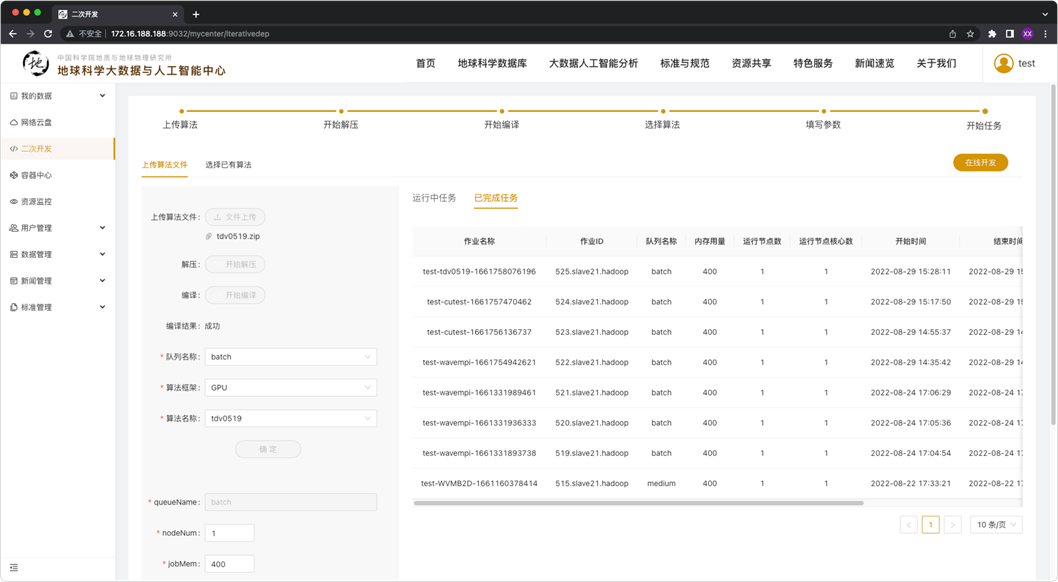Collapse sidebar using bottom-left menu icon
The height and width of the screenshot is (582, 1058).
(x=14, y=567)
